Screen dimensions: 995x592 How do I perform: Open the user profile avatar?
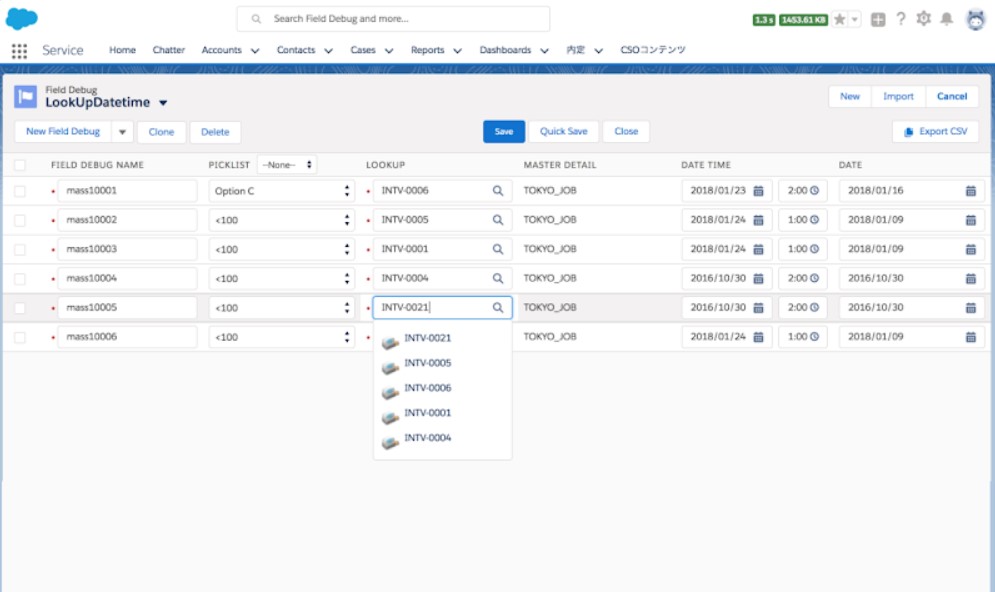tap(975, 20)
